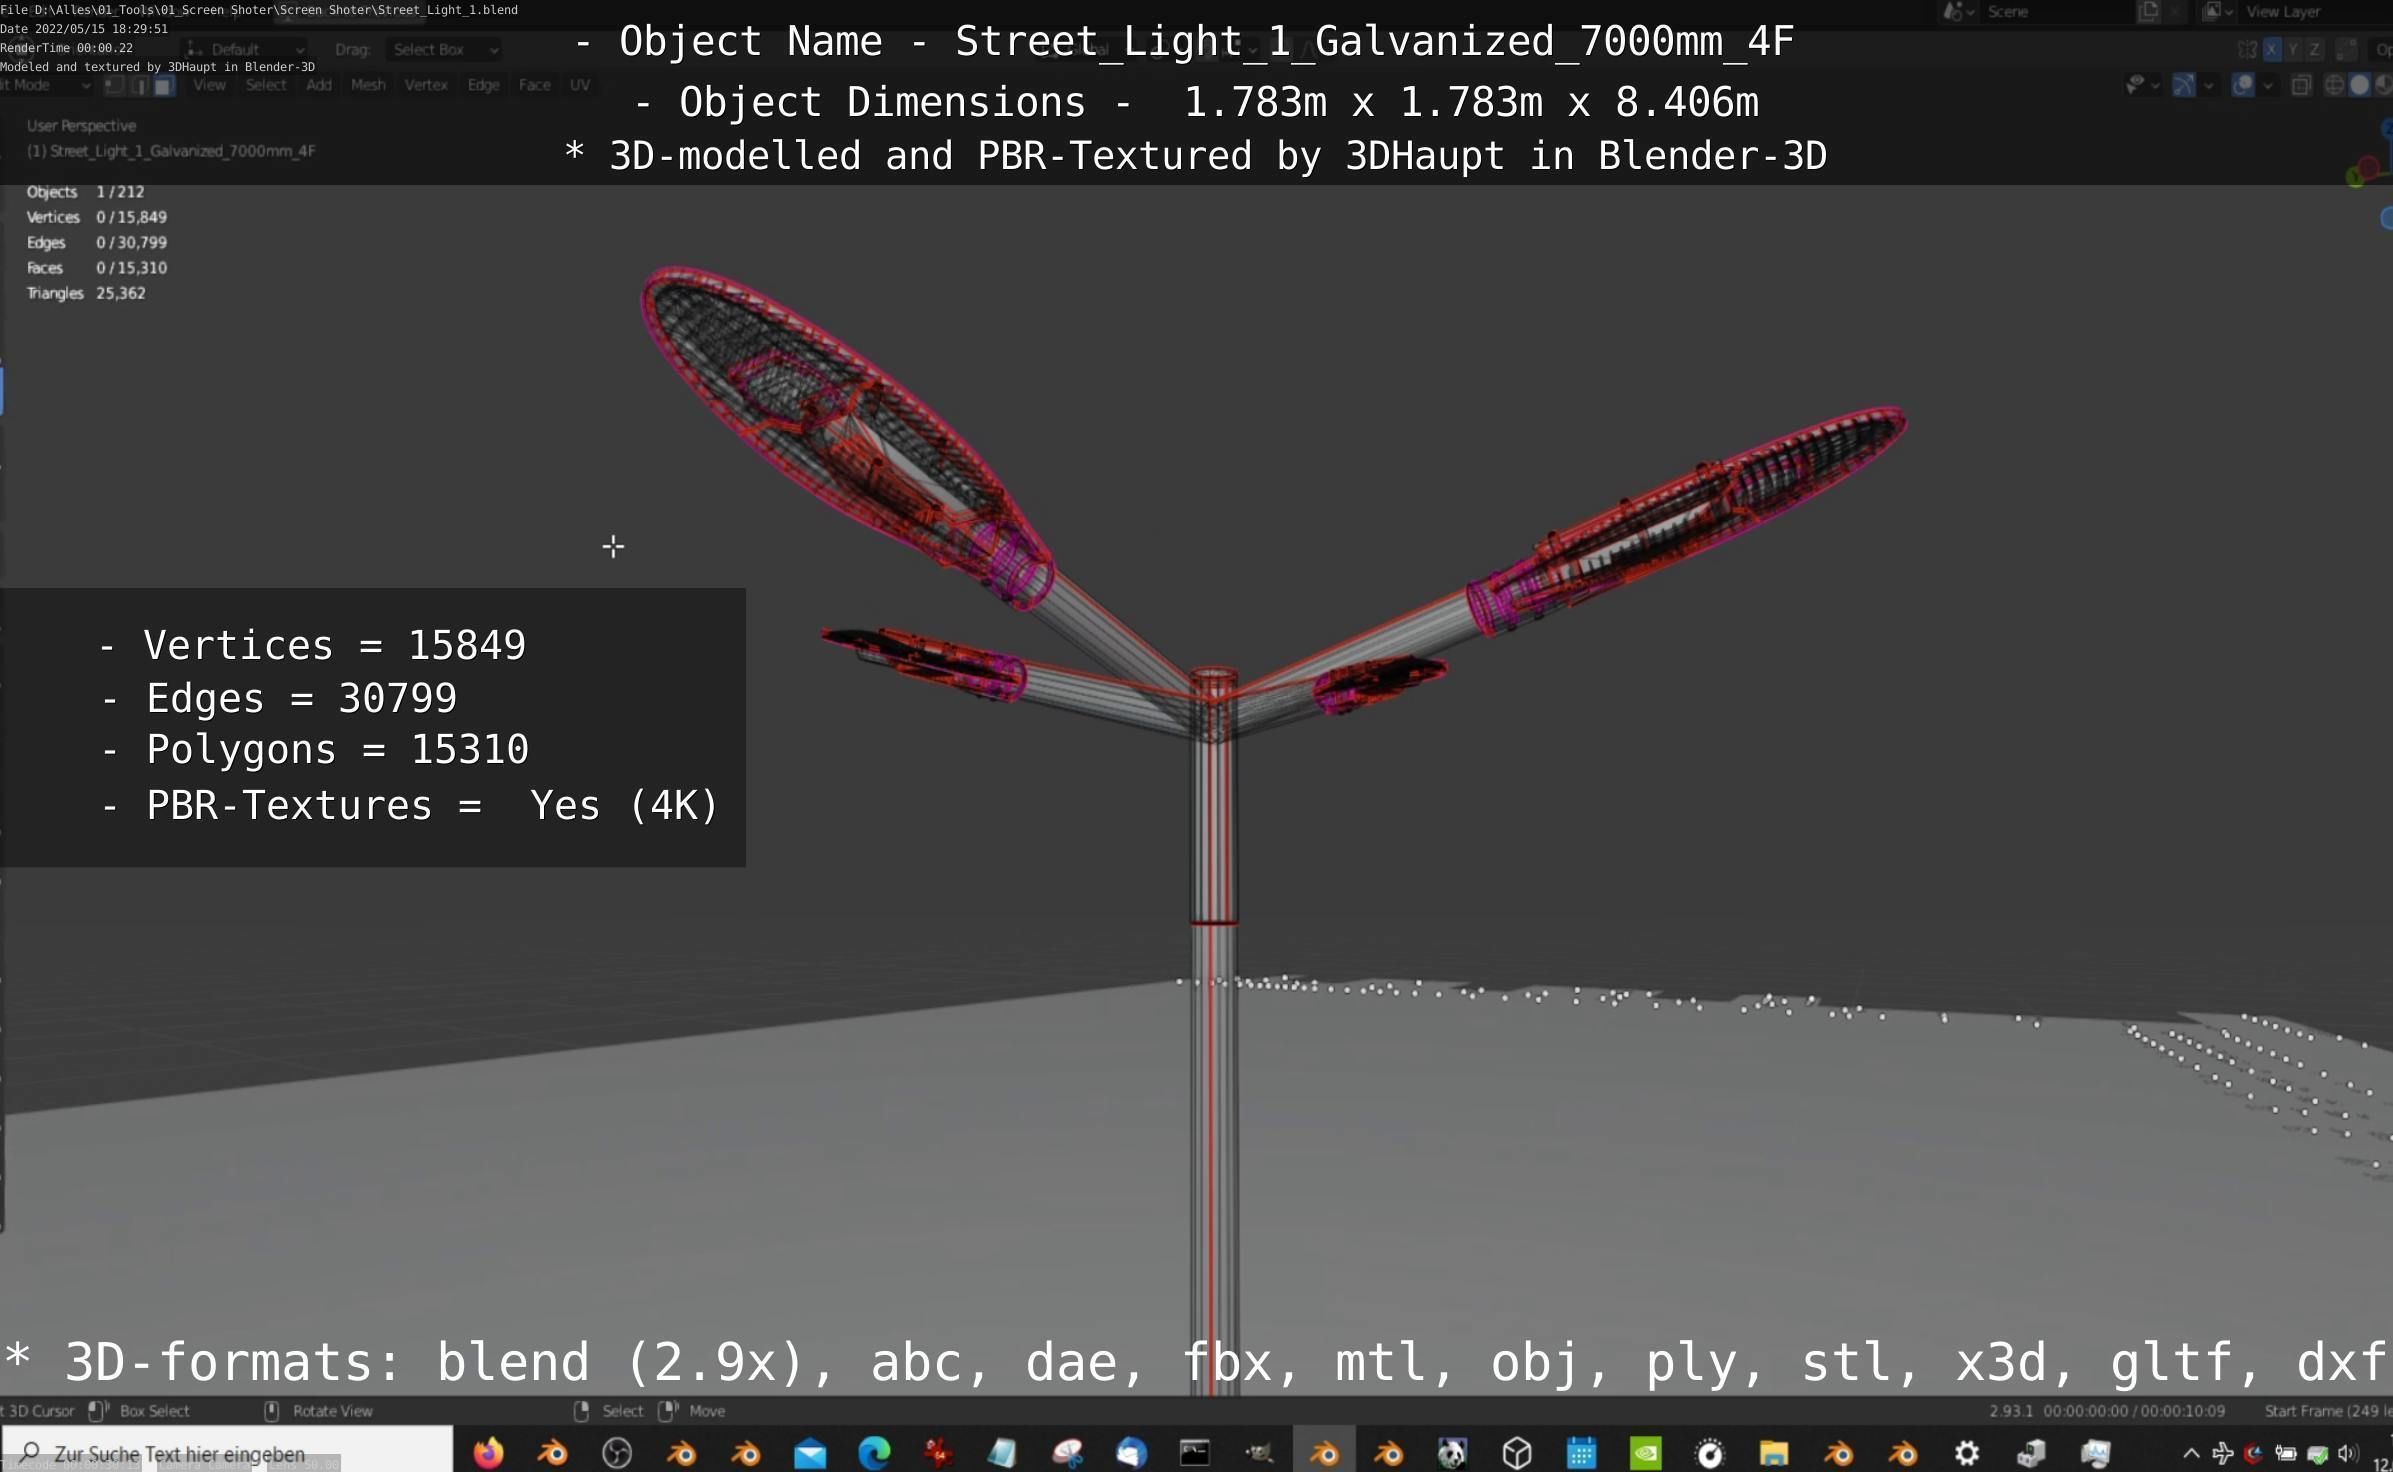The width and height of the screenshot is (2393, 1472).
Task: Toggle Z axis mesh mirror
Action: 2314,49
